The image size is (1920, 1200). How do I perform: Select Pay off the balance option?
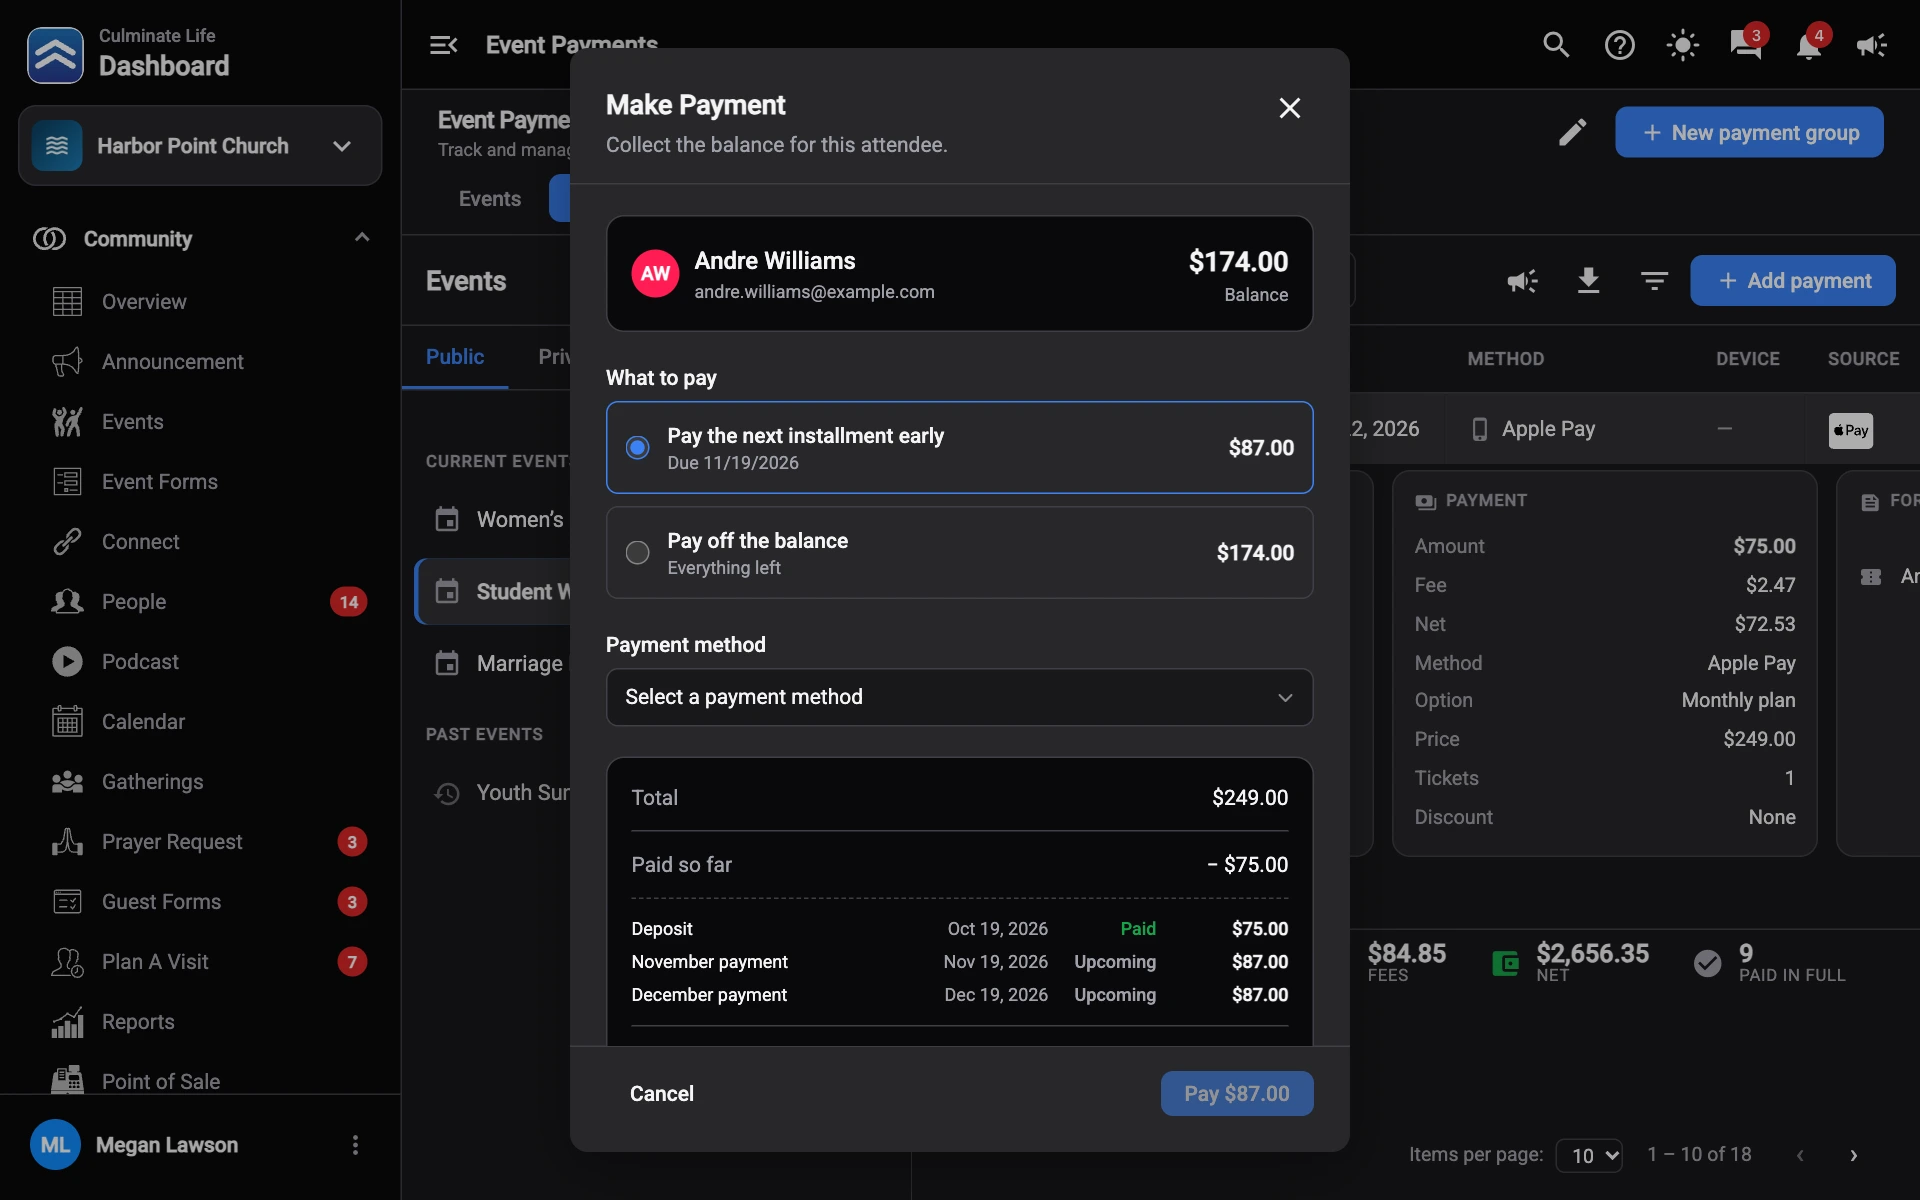(959, 553)
